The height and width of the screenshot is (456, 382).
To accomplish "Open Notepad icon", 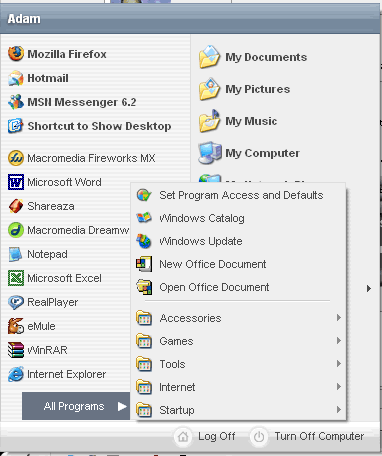I will pyautogui.click(x=16, y=254).
